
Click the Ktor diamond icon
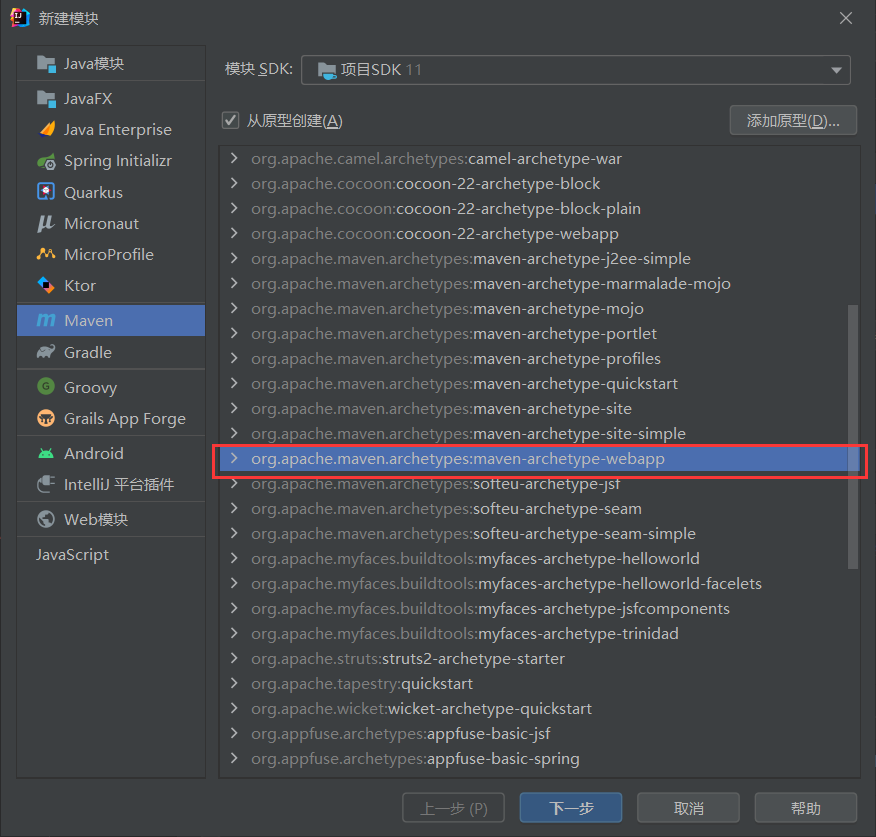click(x=46, y=285)
